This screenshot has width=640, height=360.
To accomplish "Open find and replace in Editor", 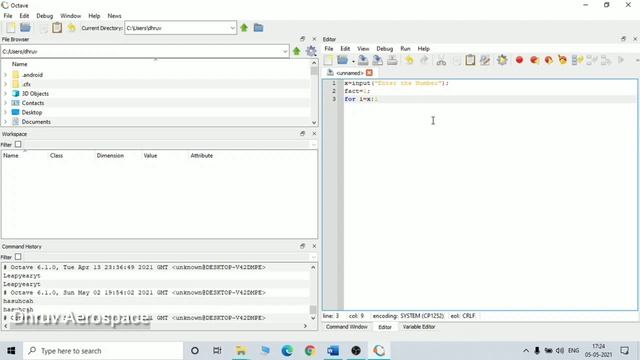I will pyautogui.click(x=485, y=60).
